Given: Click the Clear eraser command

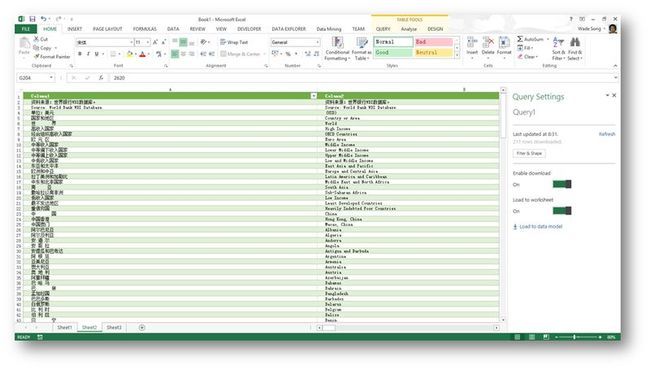Looking at the screenshot, I should (527, 56).
